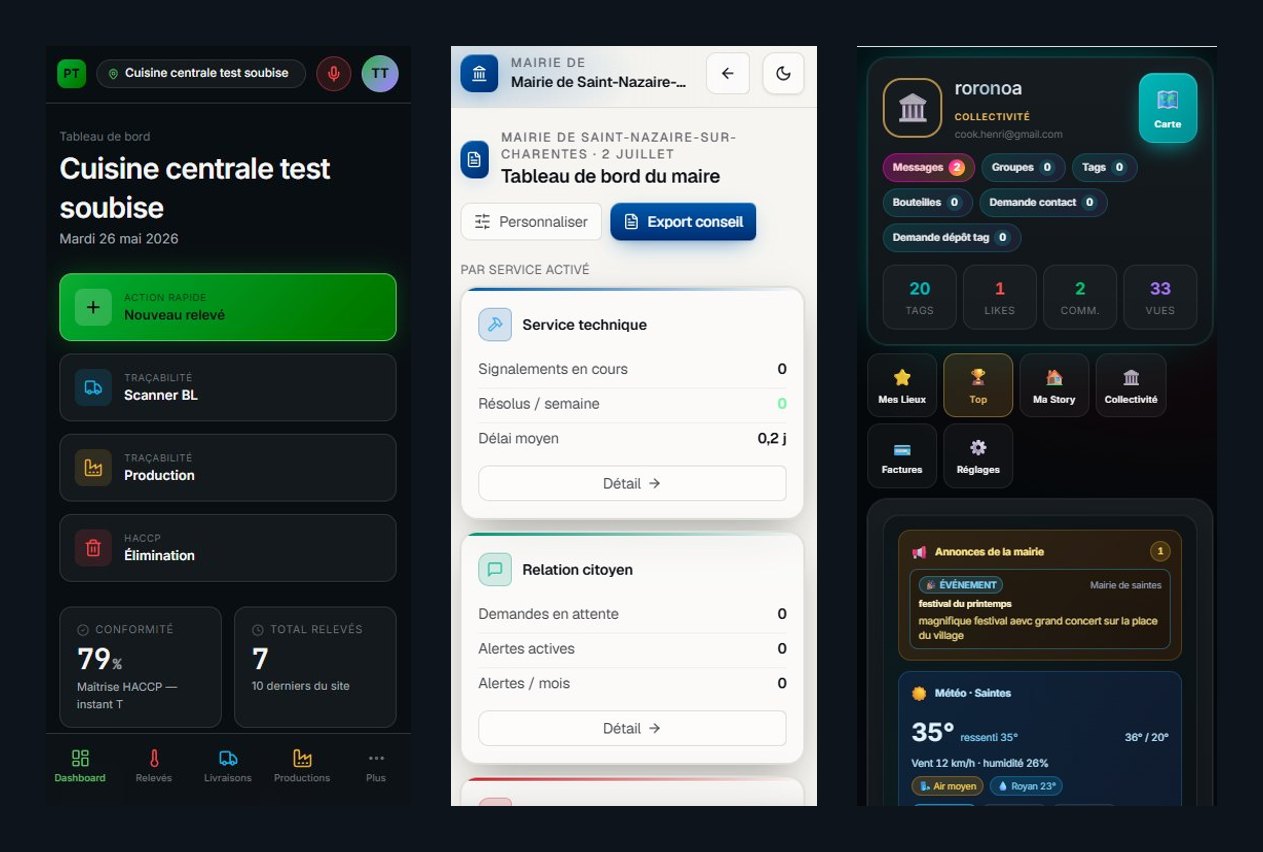
Task: Click the trash icon on Élimination card
Action: coord(93,548)
